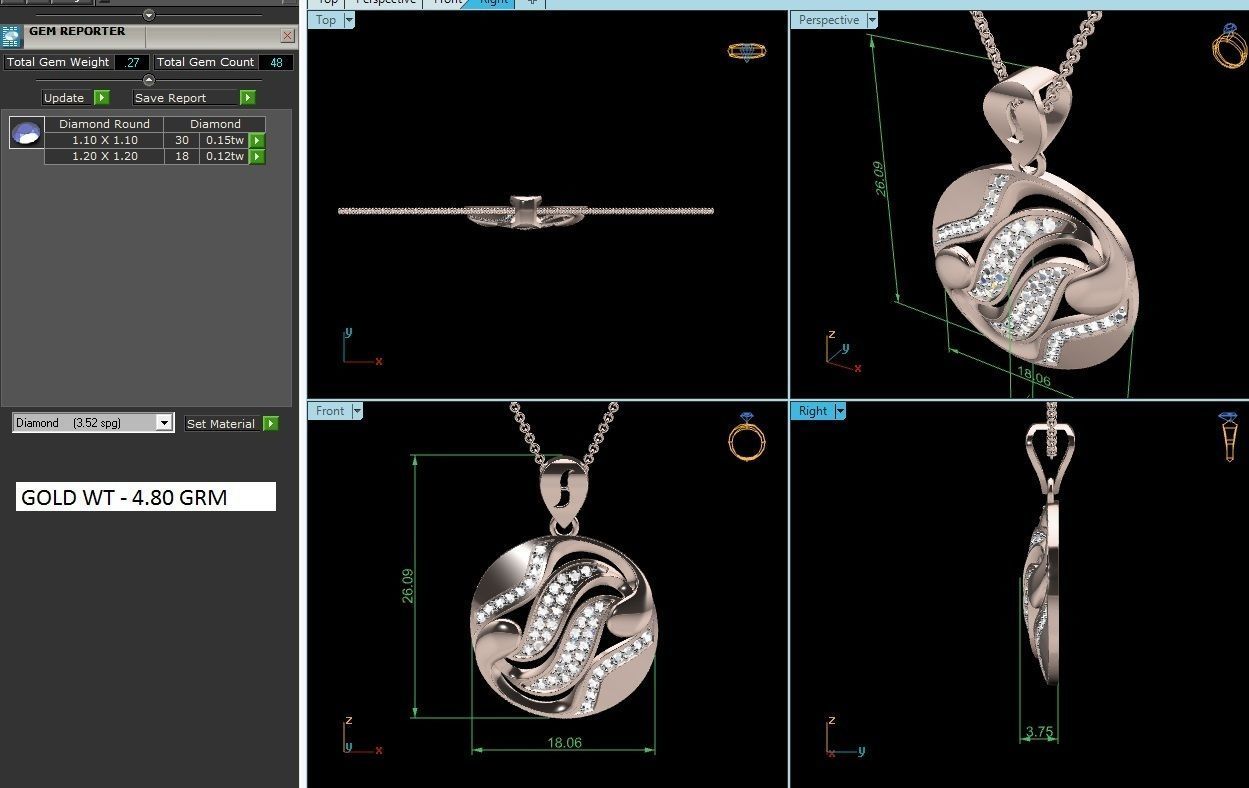Image resolution: width=1249 pixels, height=788 pixels.
Task: Click the green arrow beside Set Material
Action: [x=270, y=424]
